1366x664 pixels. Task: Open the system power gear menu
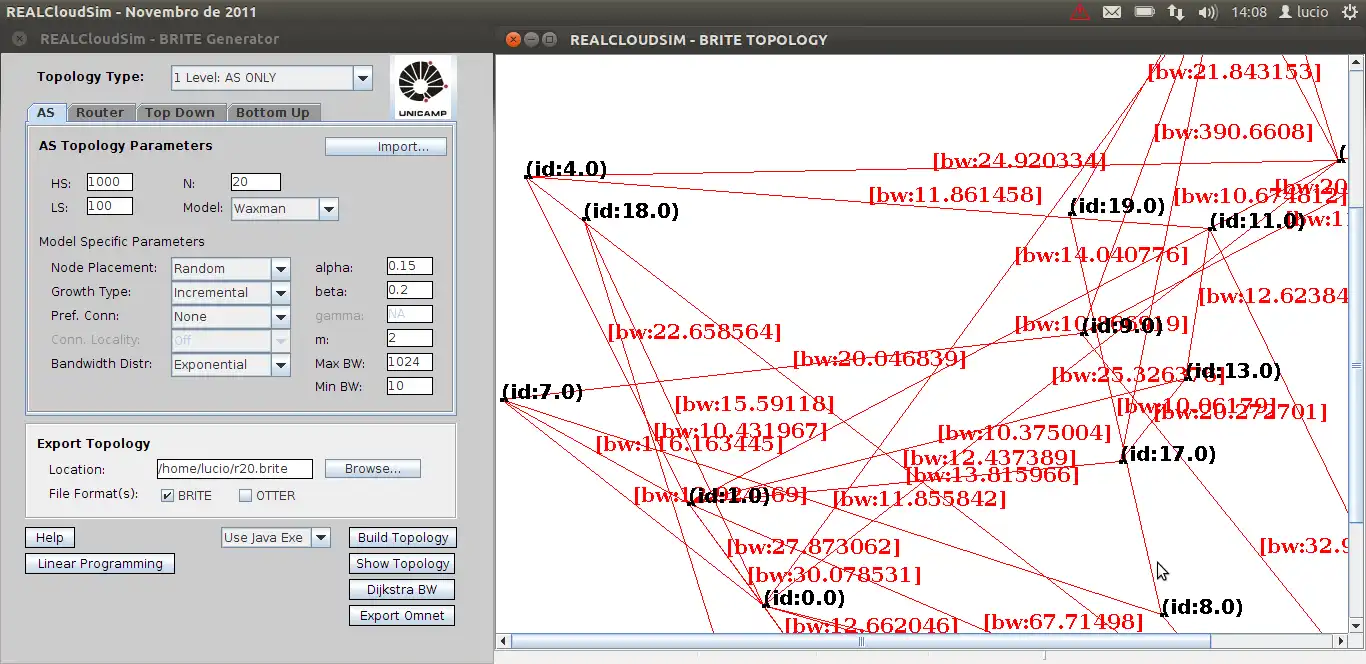[1349, 12]
